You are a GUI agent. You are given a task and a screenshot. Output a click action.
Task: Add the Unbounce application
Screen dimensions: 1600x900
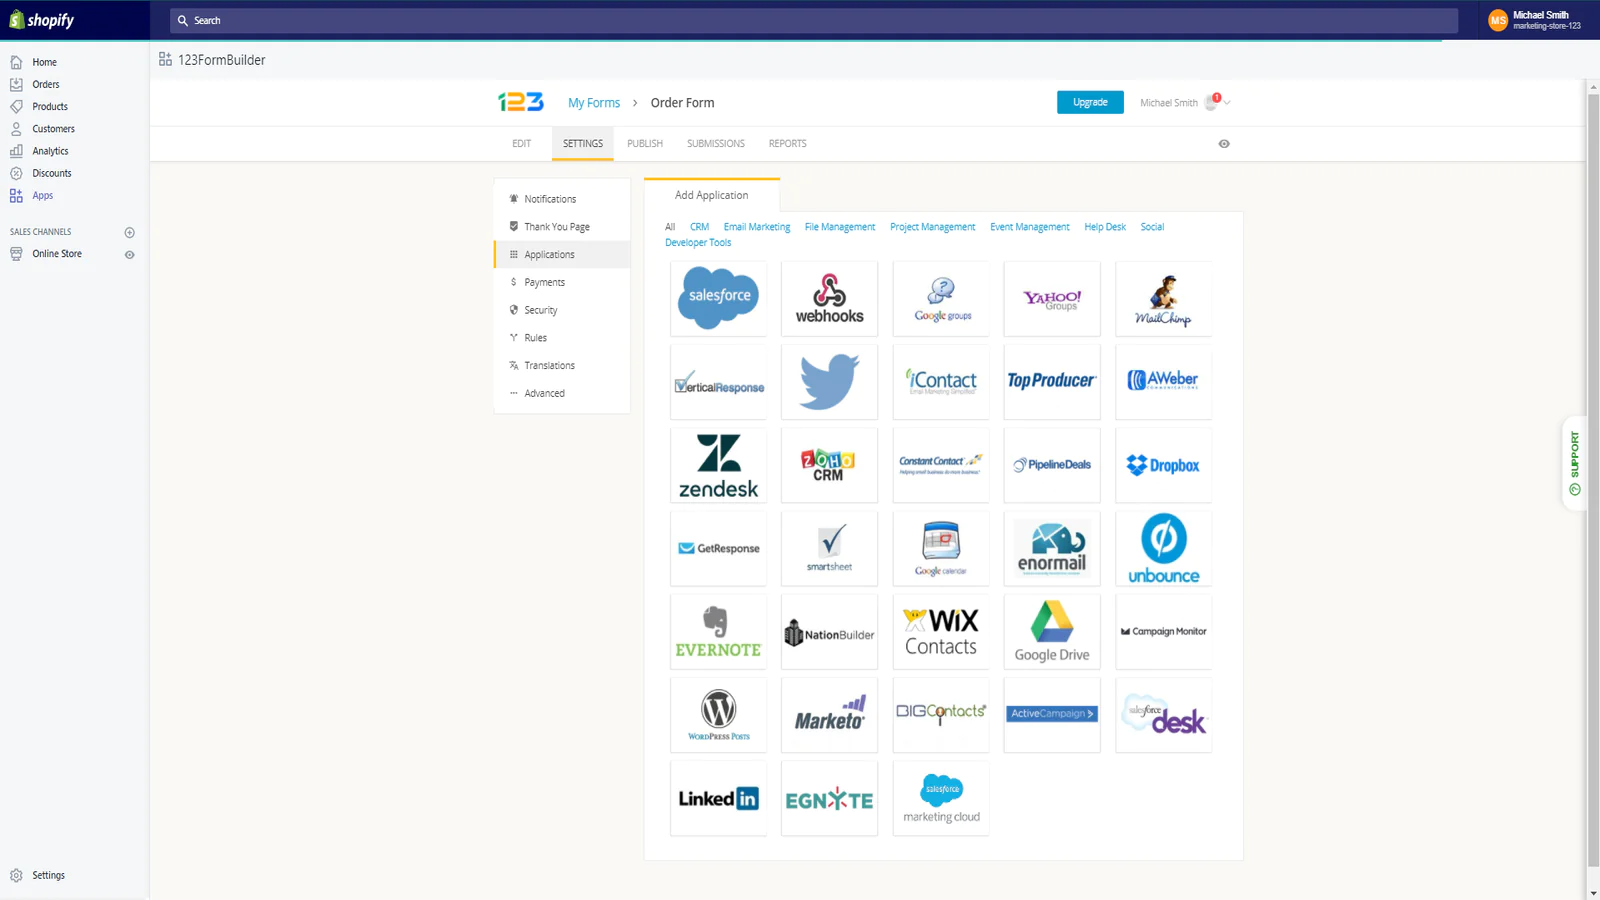[x=1163, y=548]
